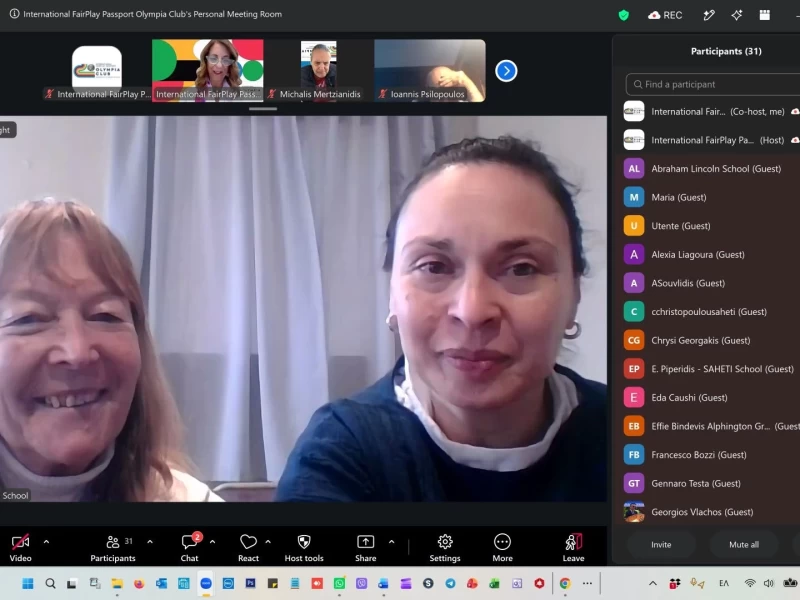Click the Find a participant search field
The image size is (800, 600).
click(x=713, y=84)
